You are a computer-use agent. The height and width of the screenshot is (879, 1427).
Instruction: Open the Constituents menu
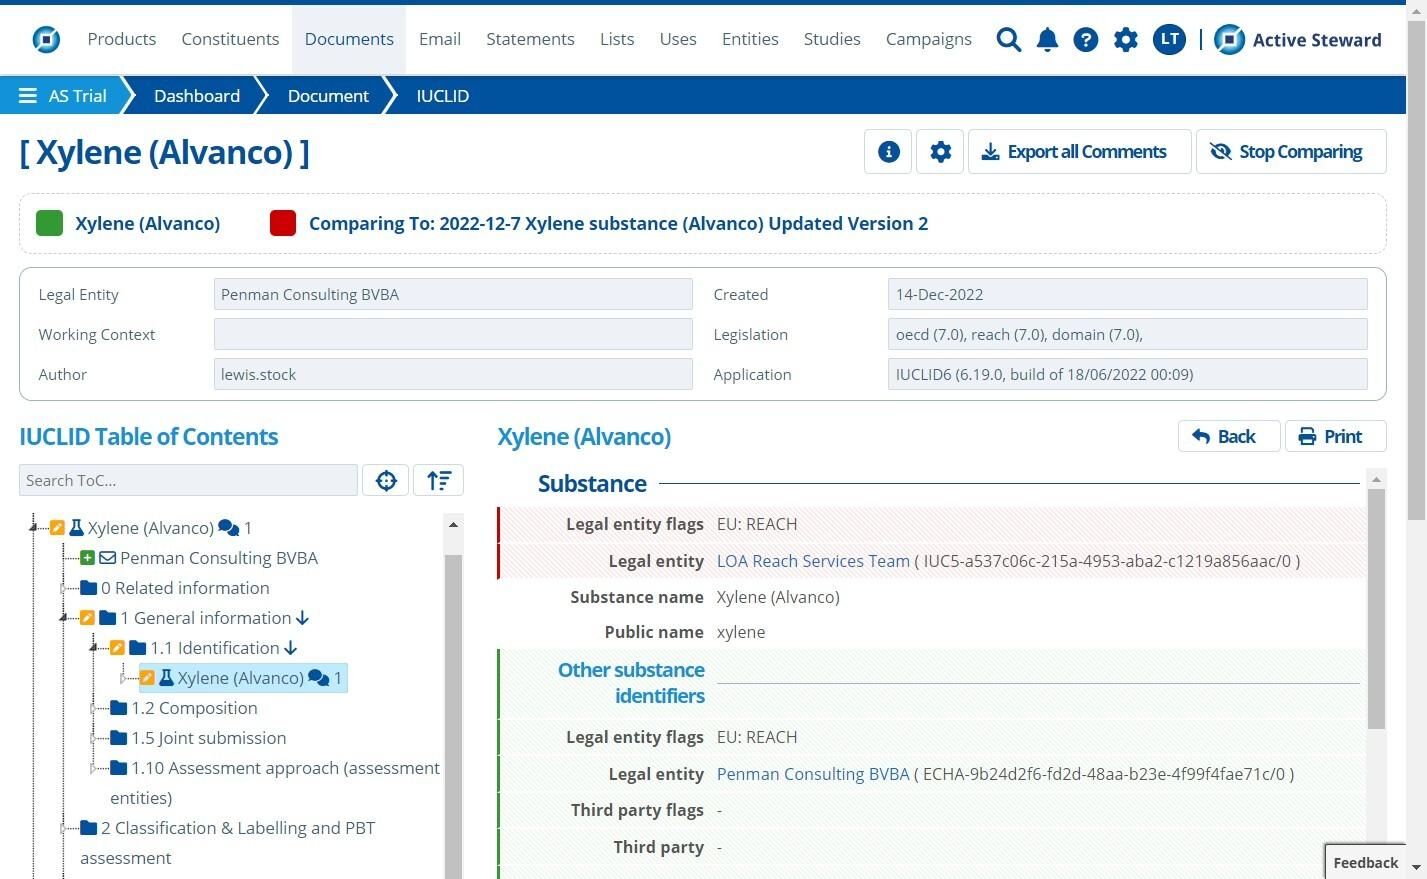pyautogui.click(x=230, y=39)
